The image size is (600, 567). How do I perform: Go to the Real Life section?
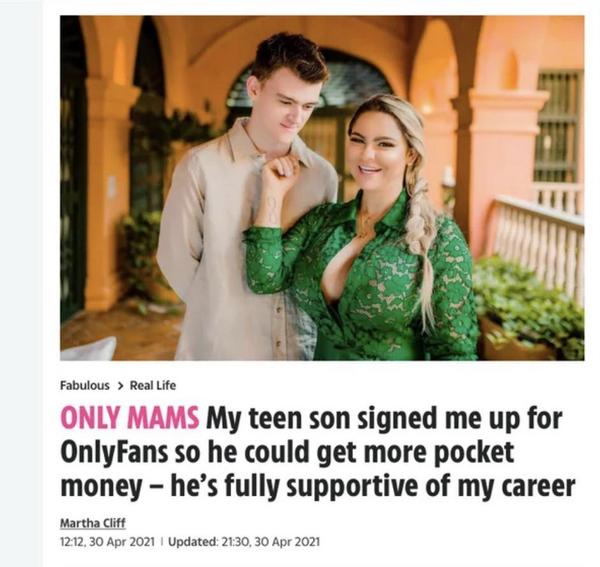153,385
